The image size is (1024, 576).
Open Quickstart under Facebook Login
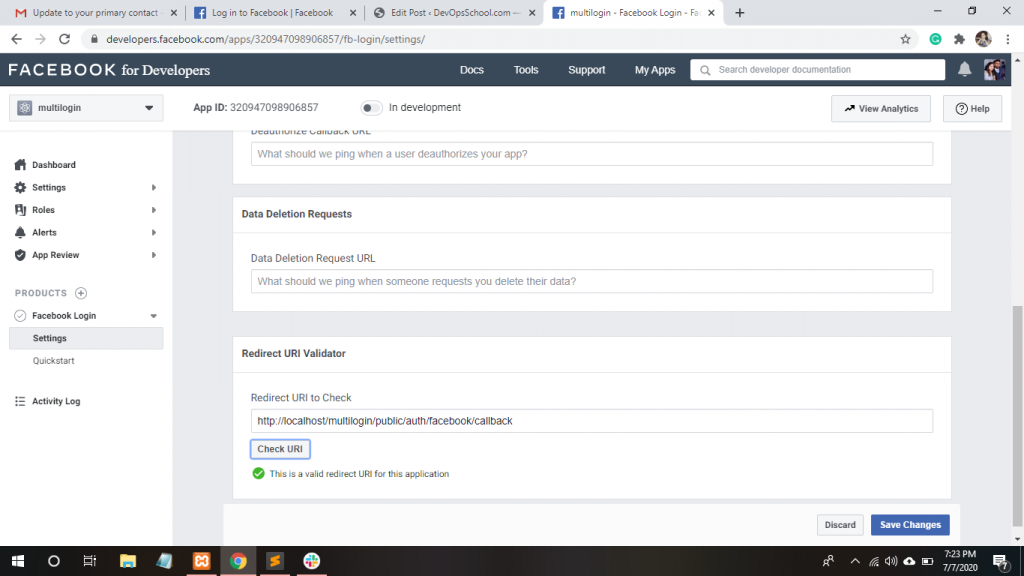(x=54, y=360)
